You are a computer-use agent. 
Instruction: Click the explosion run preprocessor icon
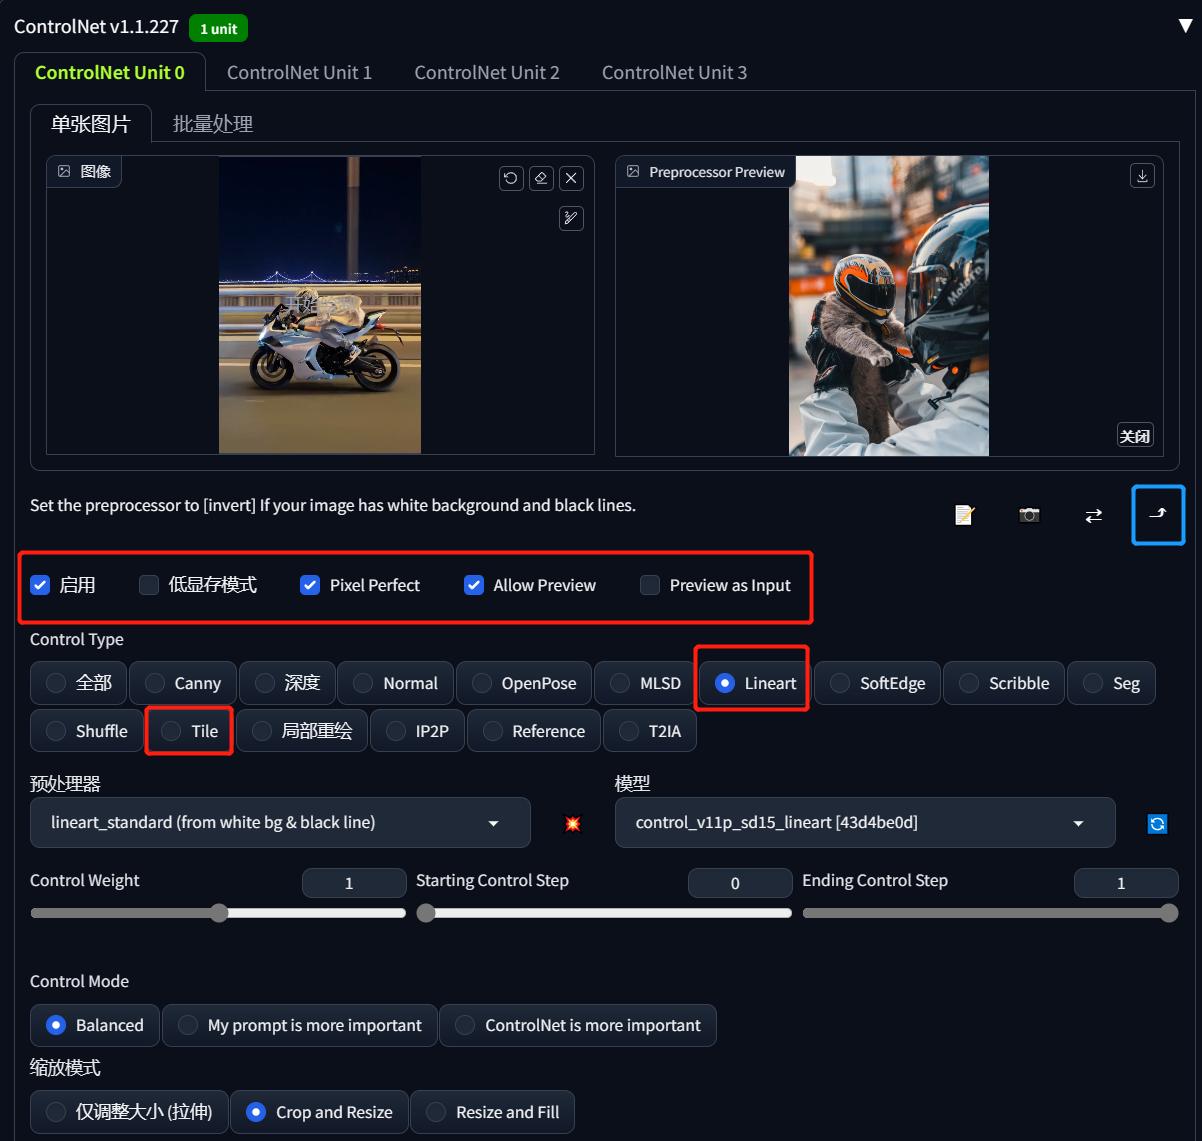point(572,823)
